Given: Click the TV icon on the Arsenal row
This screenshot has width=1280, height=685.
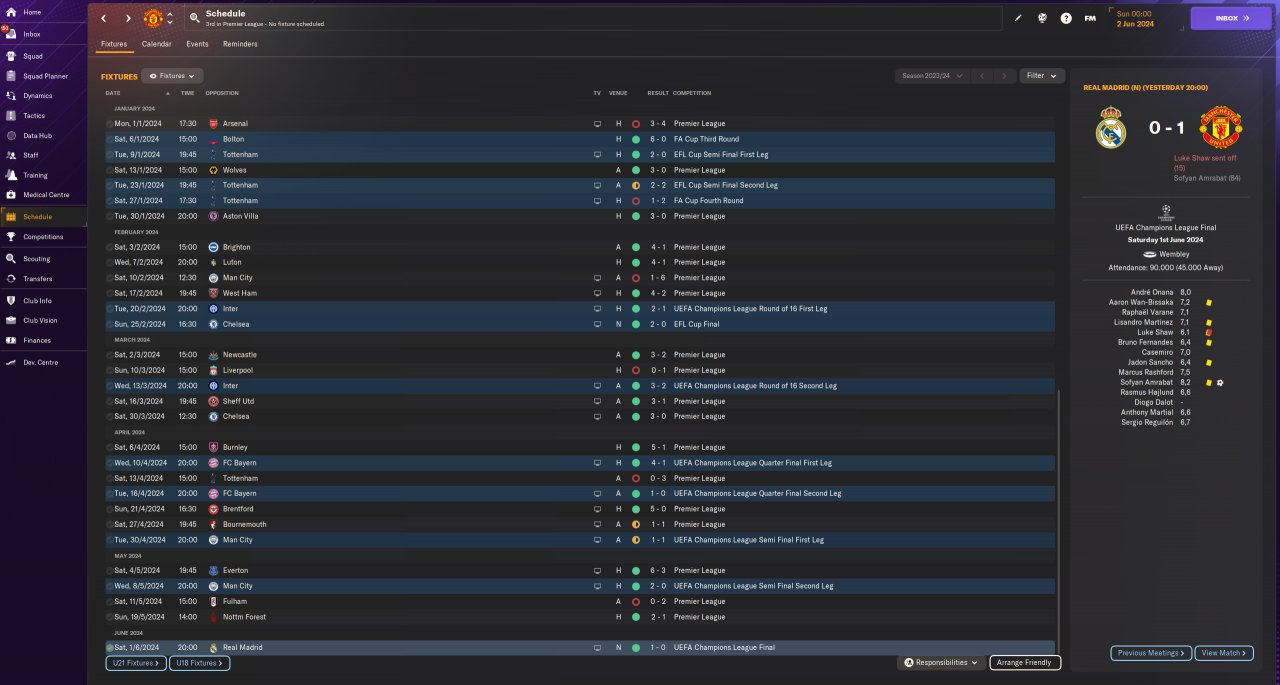Looking at the screenshot, I should pos(597,124).
